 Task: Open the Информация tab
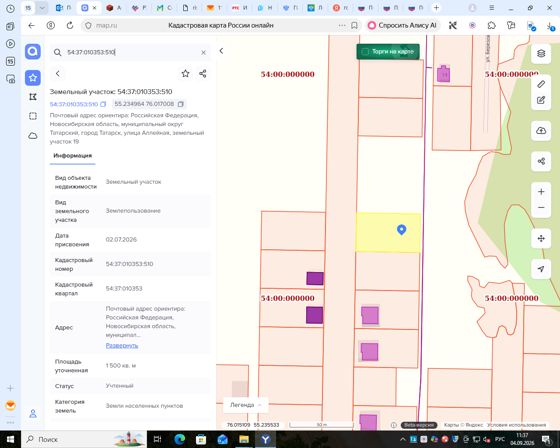(72, 156)
